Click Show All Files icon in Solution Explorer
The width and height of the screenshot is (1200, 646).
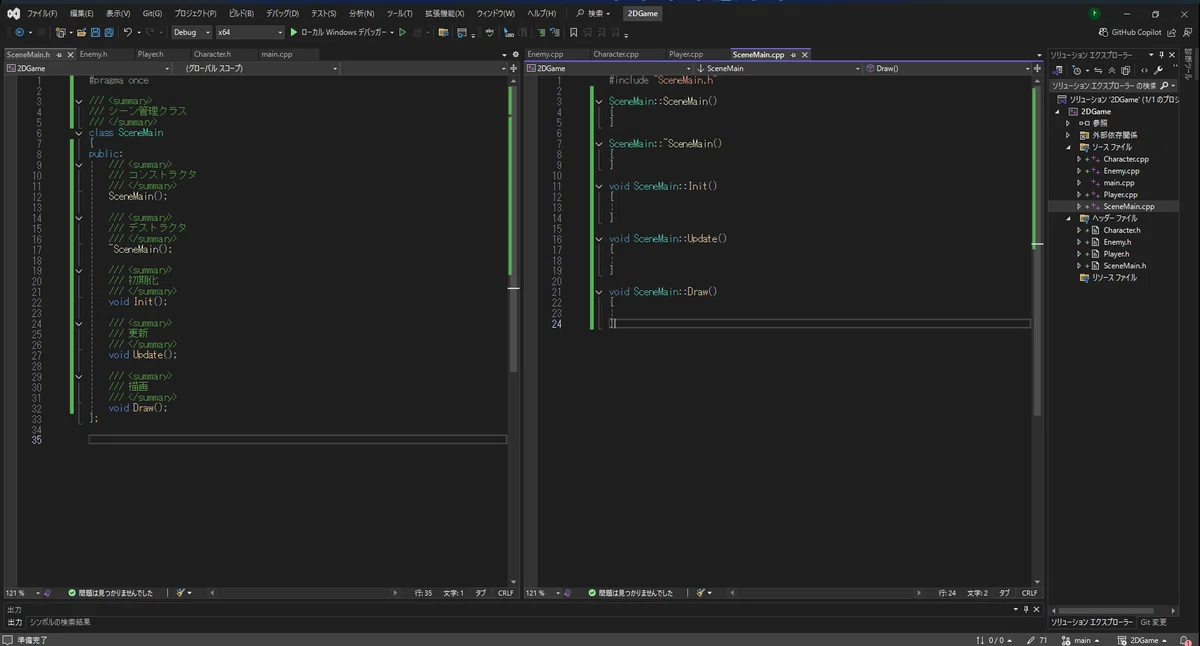tap(1126, 70)
